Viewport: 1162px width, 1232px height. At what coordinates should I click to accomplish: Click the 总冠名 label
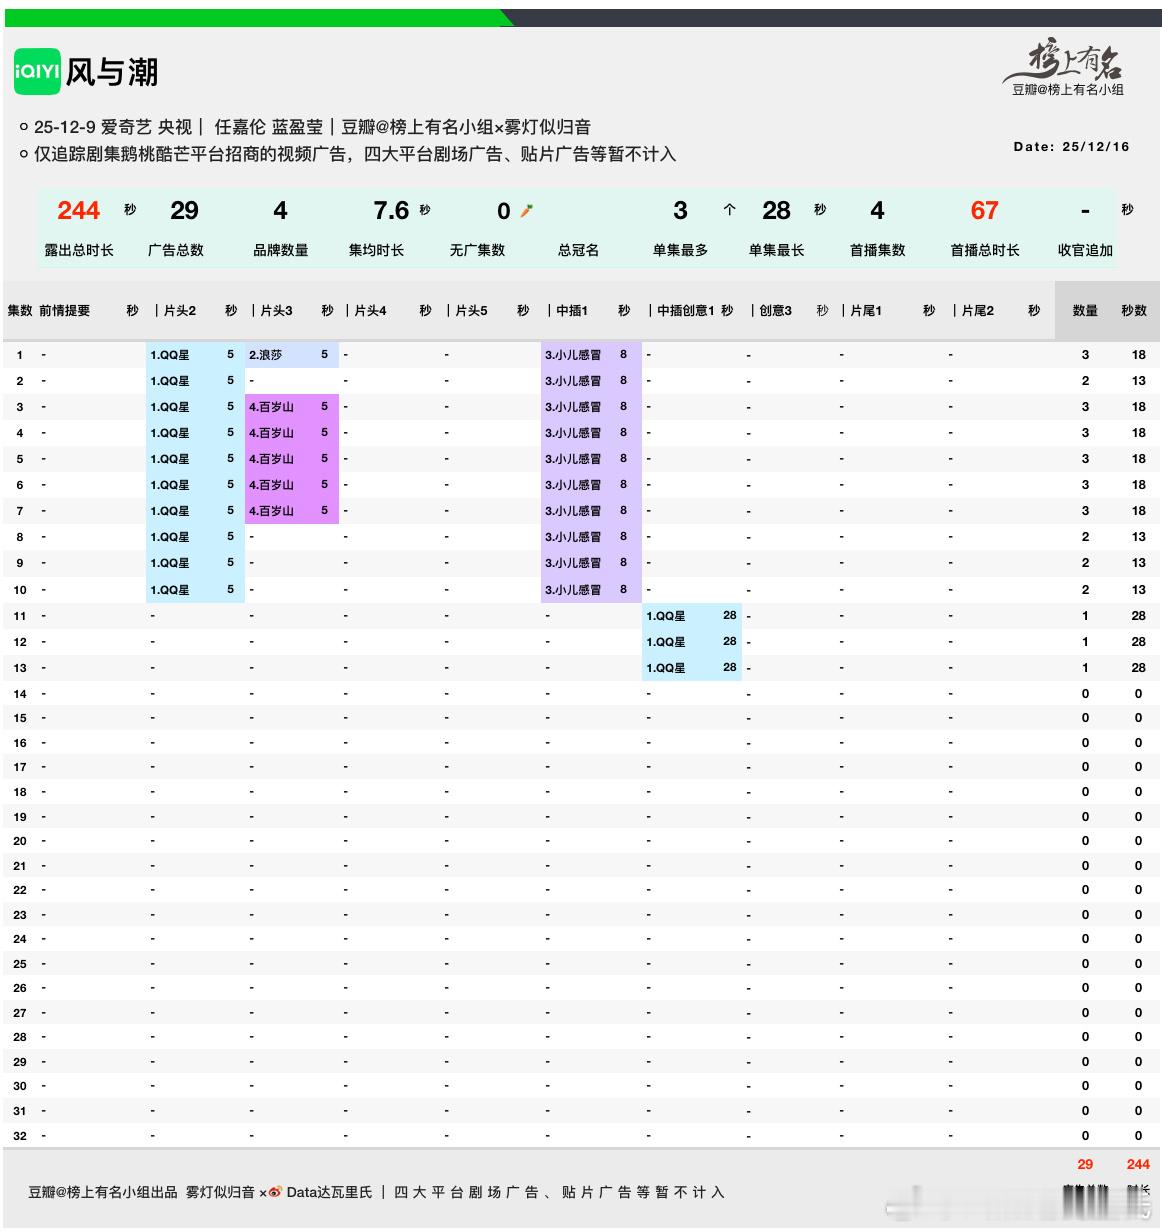point(578,250)
